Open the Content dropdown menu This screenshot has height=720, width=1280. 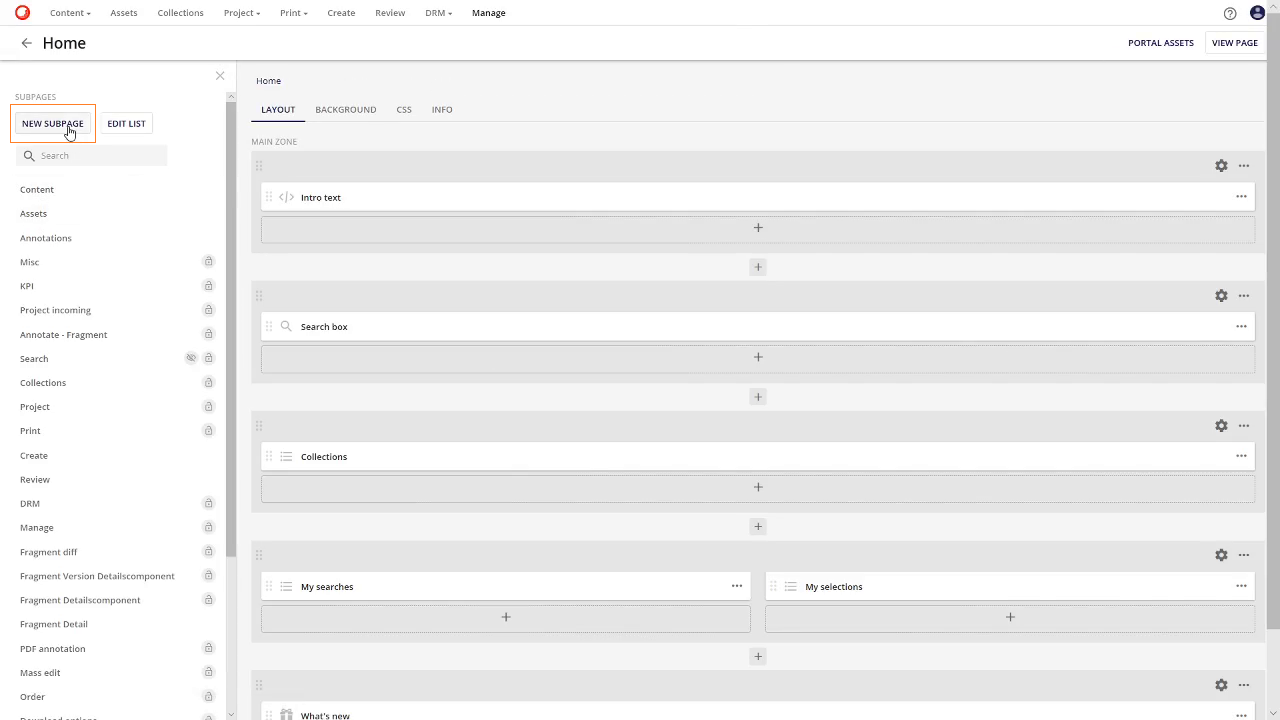[x=70, y=13]
